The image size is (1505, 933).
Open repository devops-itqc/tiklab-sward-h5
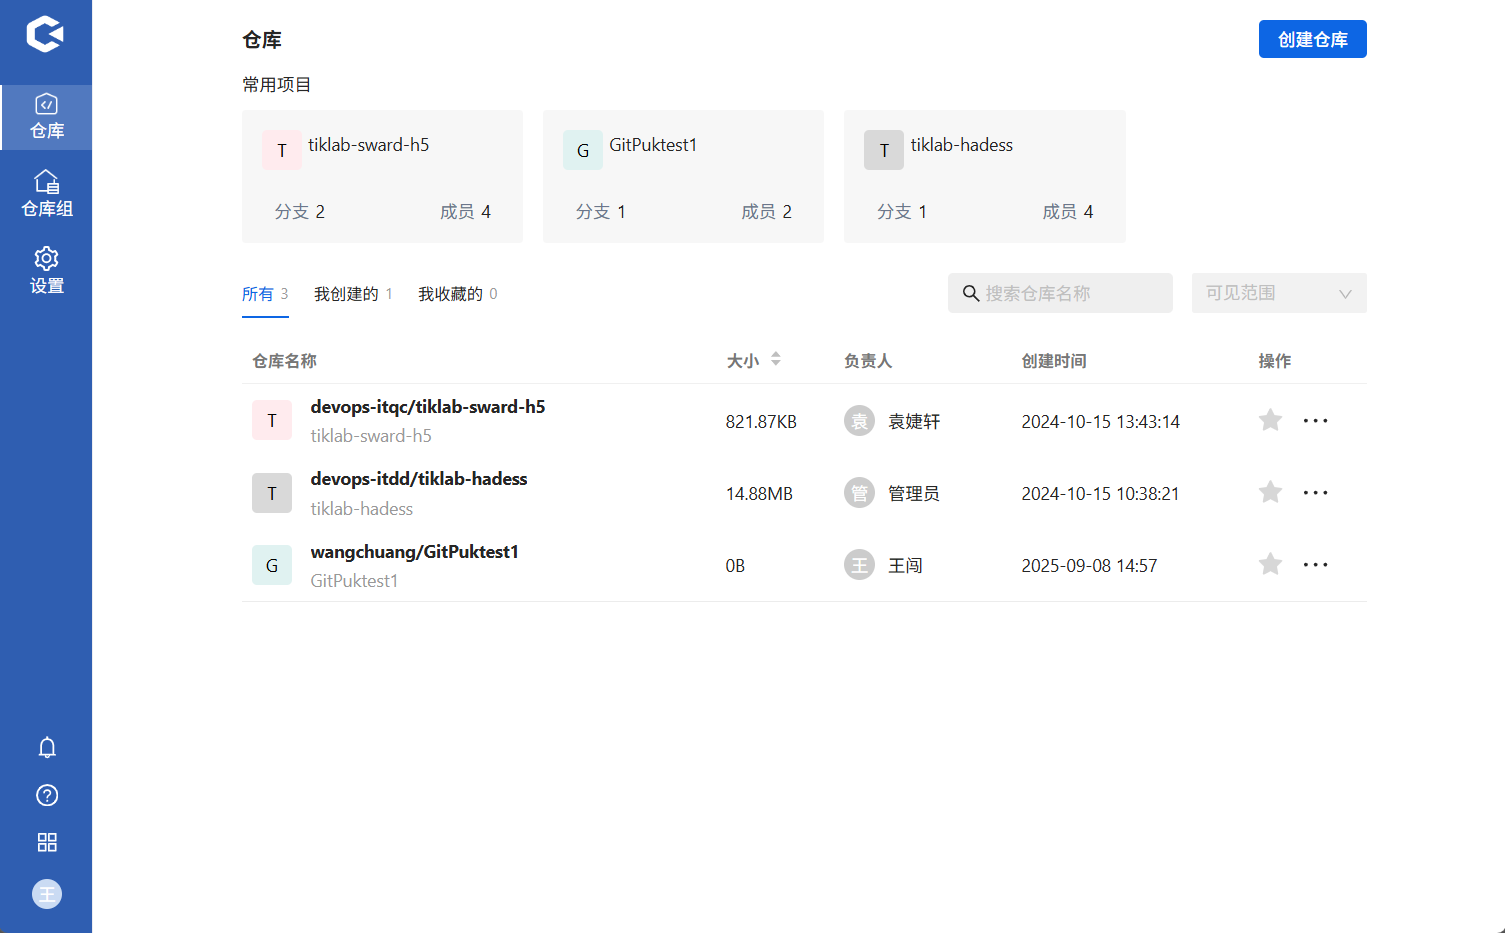point(427,407)
